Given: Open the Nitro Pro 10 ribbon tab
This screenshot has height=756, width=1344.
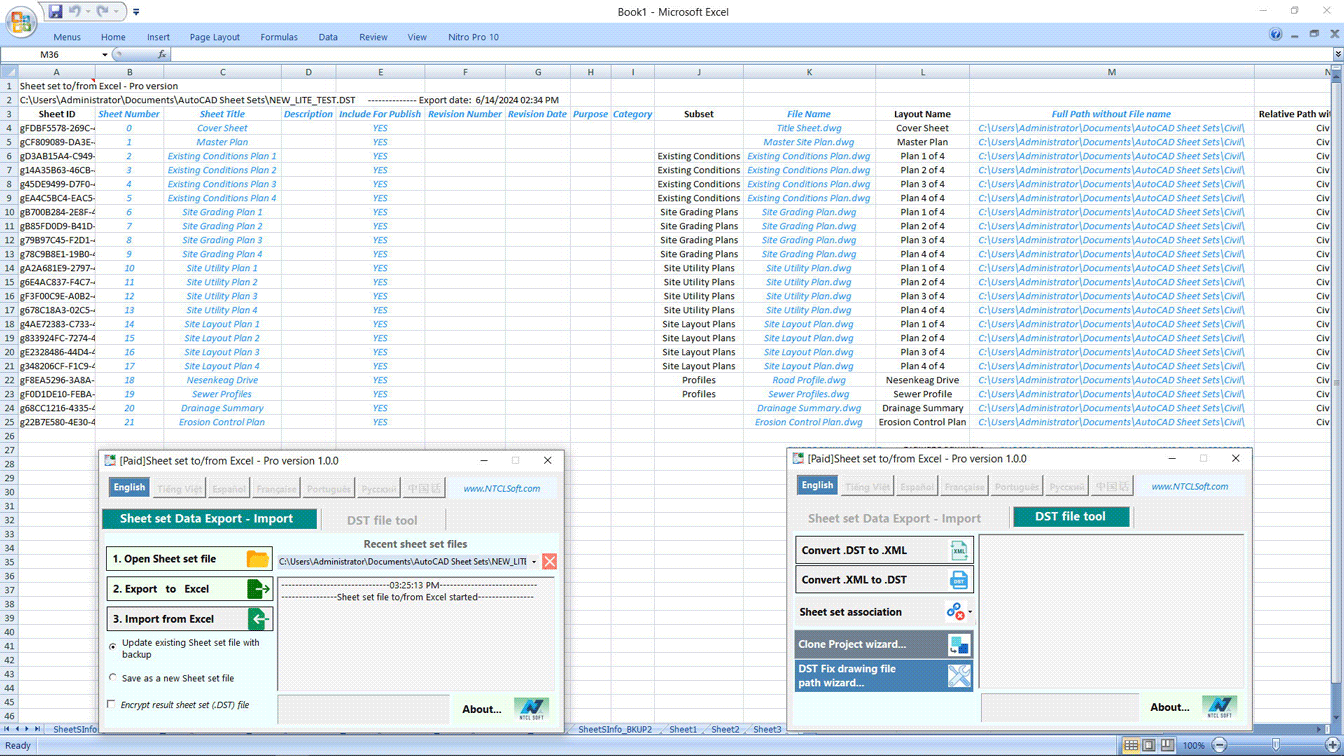Looking at the screenshot, I should [473, 37].
